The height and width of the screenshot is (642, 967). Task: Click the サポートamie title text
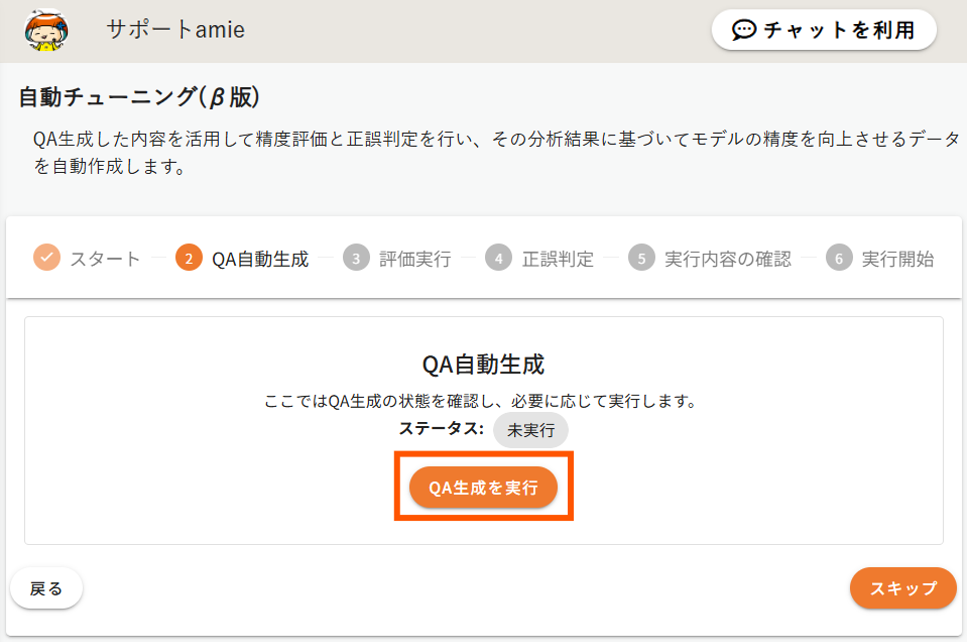(175, 30)
